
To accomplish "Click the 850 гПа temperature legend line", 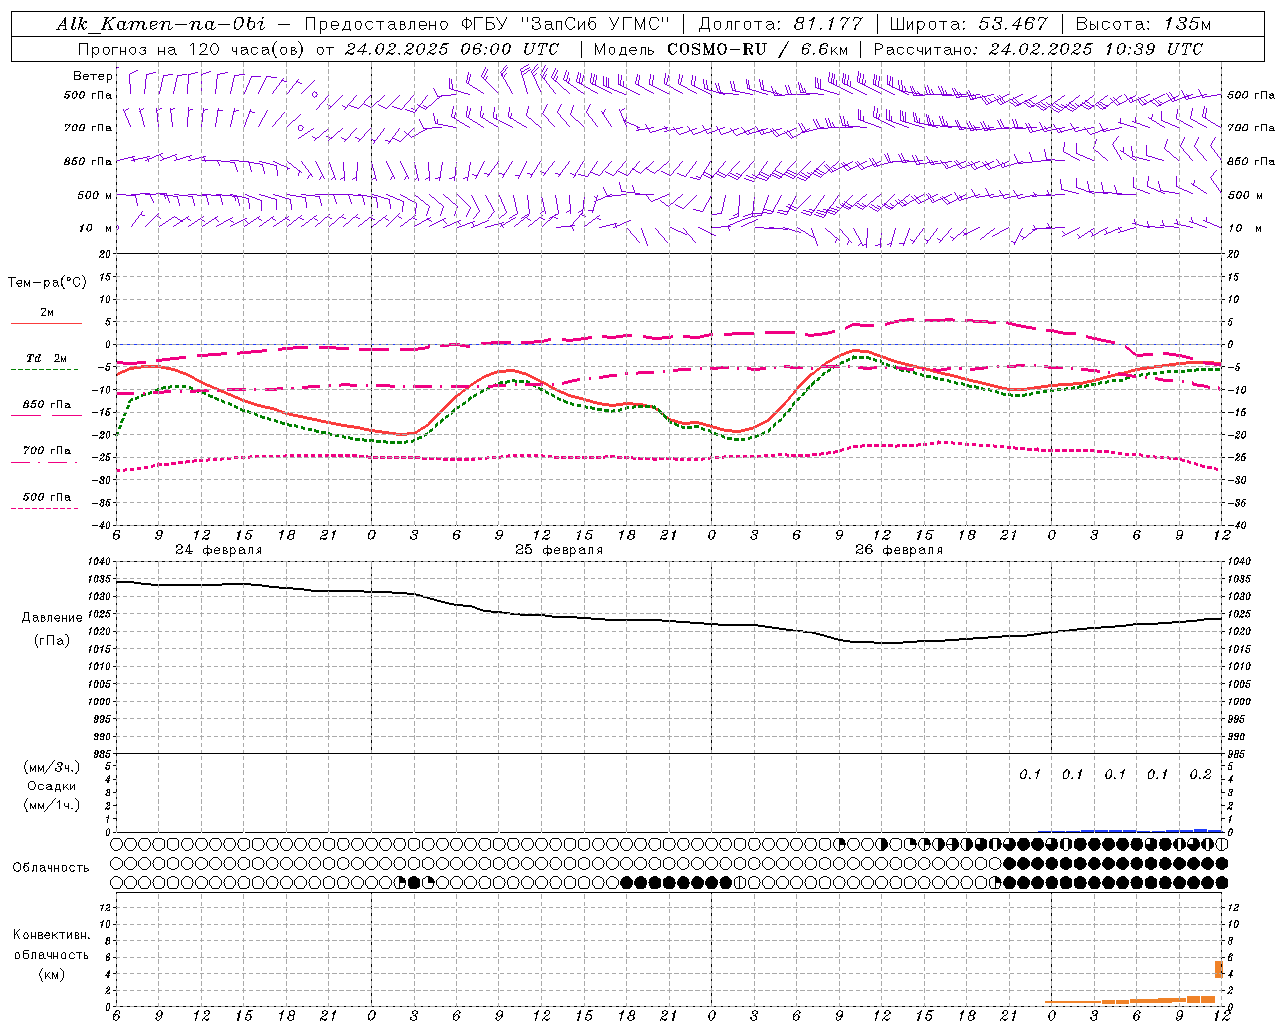I will click(x=46, y=416).
